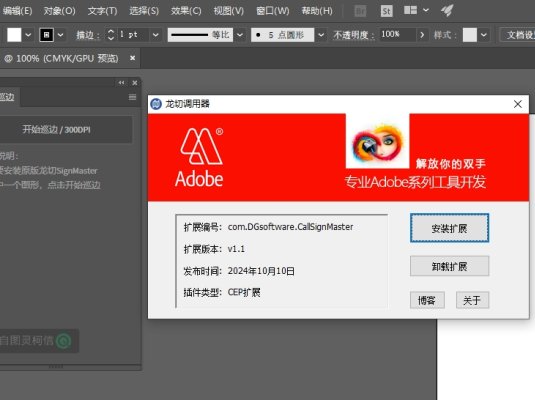Click the 5 点圆形 brush definition box
The height and width of the screenshot is (400, 535).
(283, 35)
